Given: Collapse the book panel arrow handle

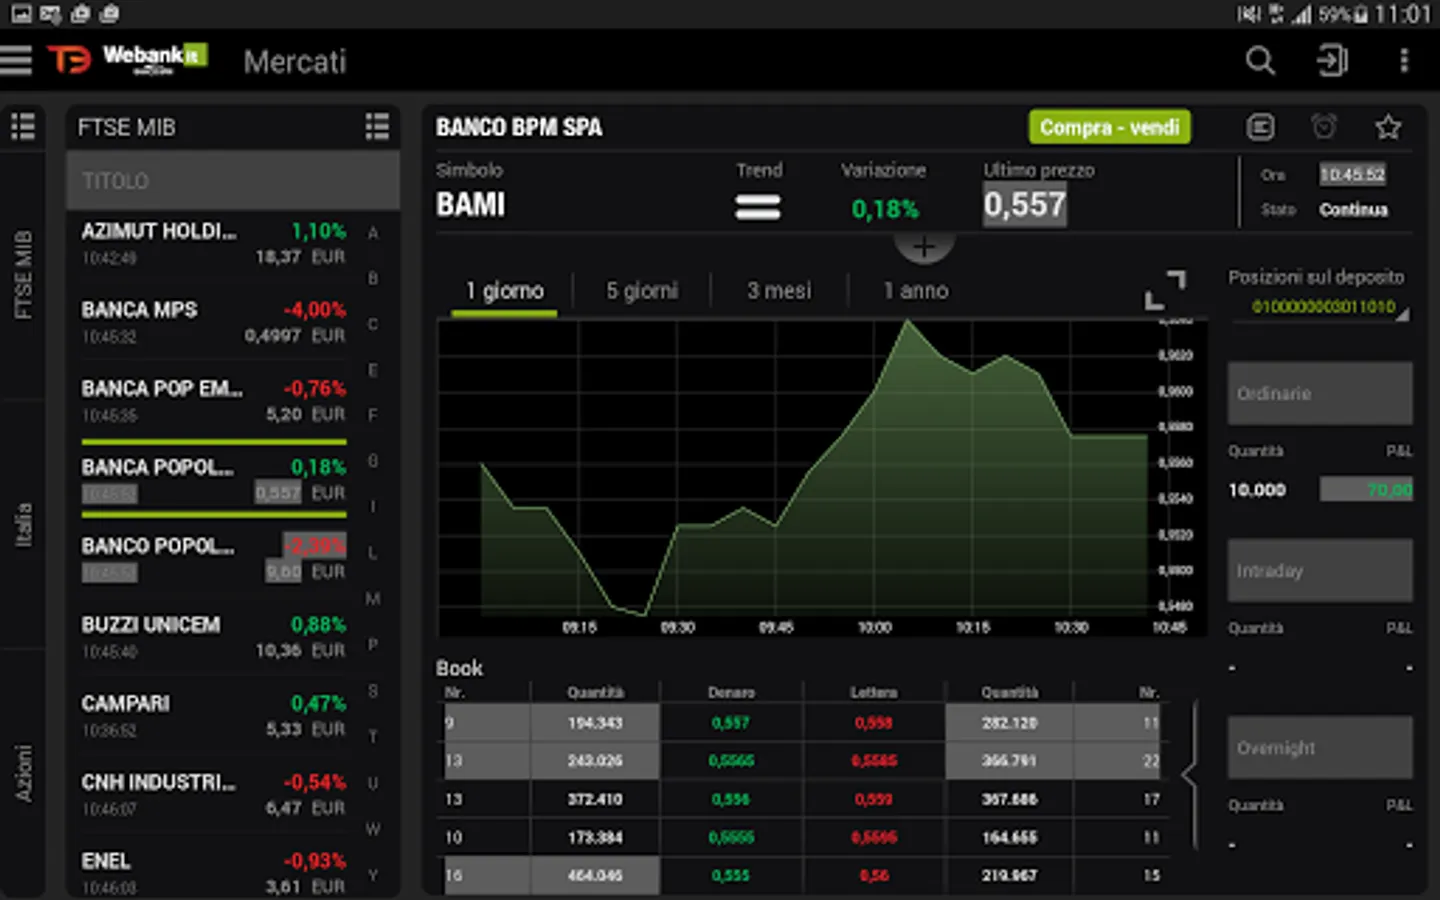Looking at the screenshot, I should [x=1190, y=775].
